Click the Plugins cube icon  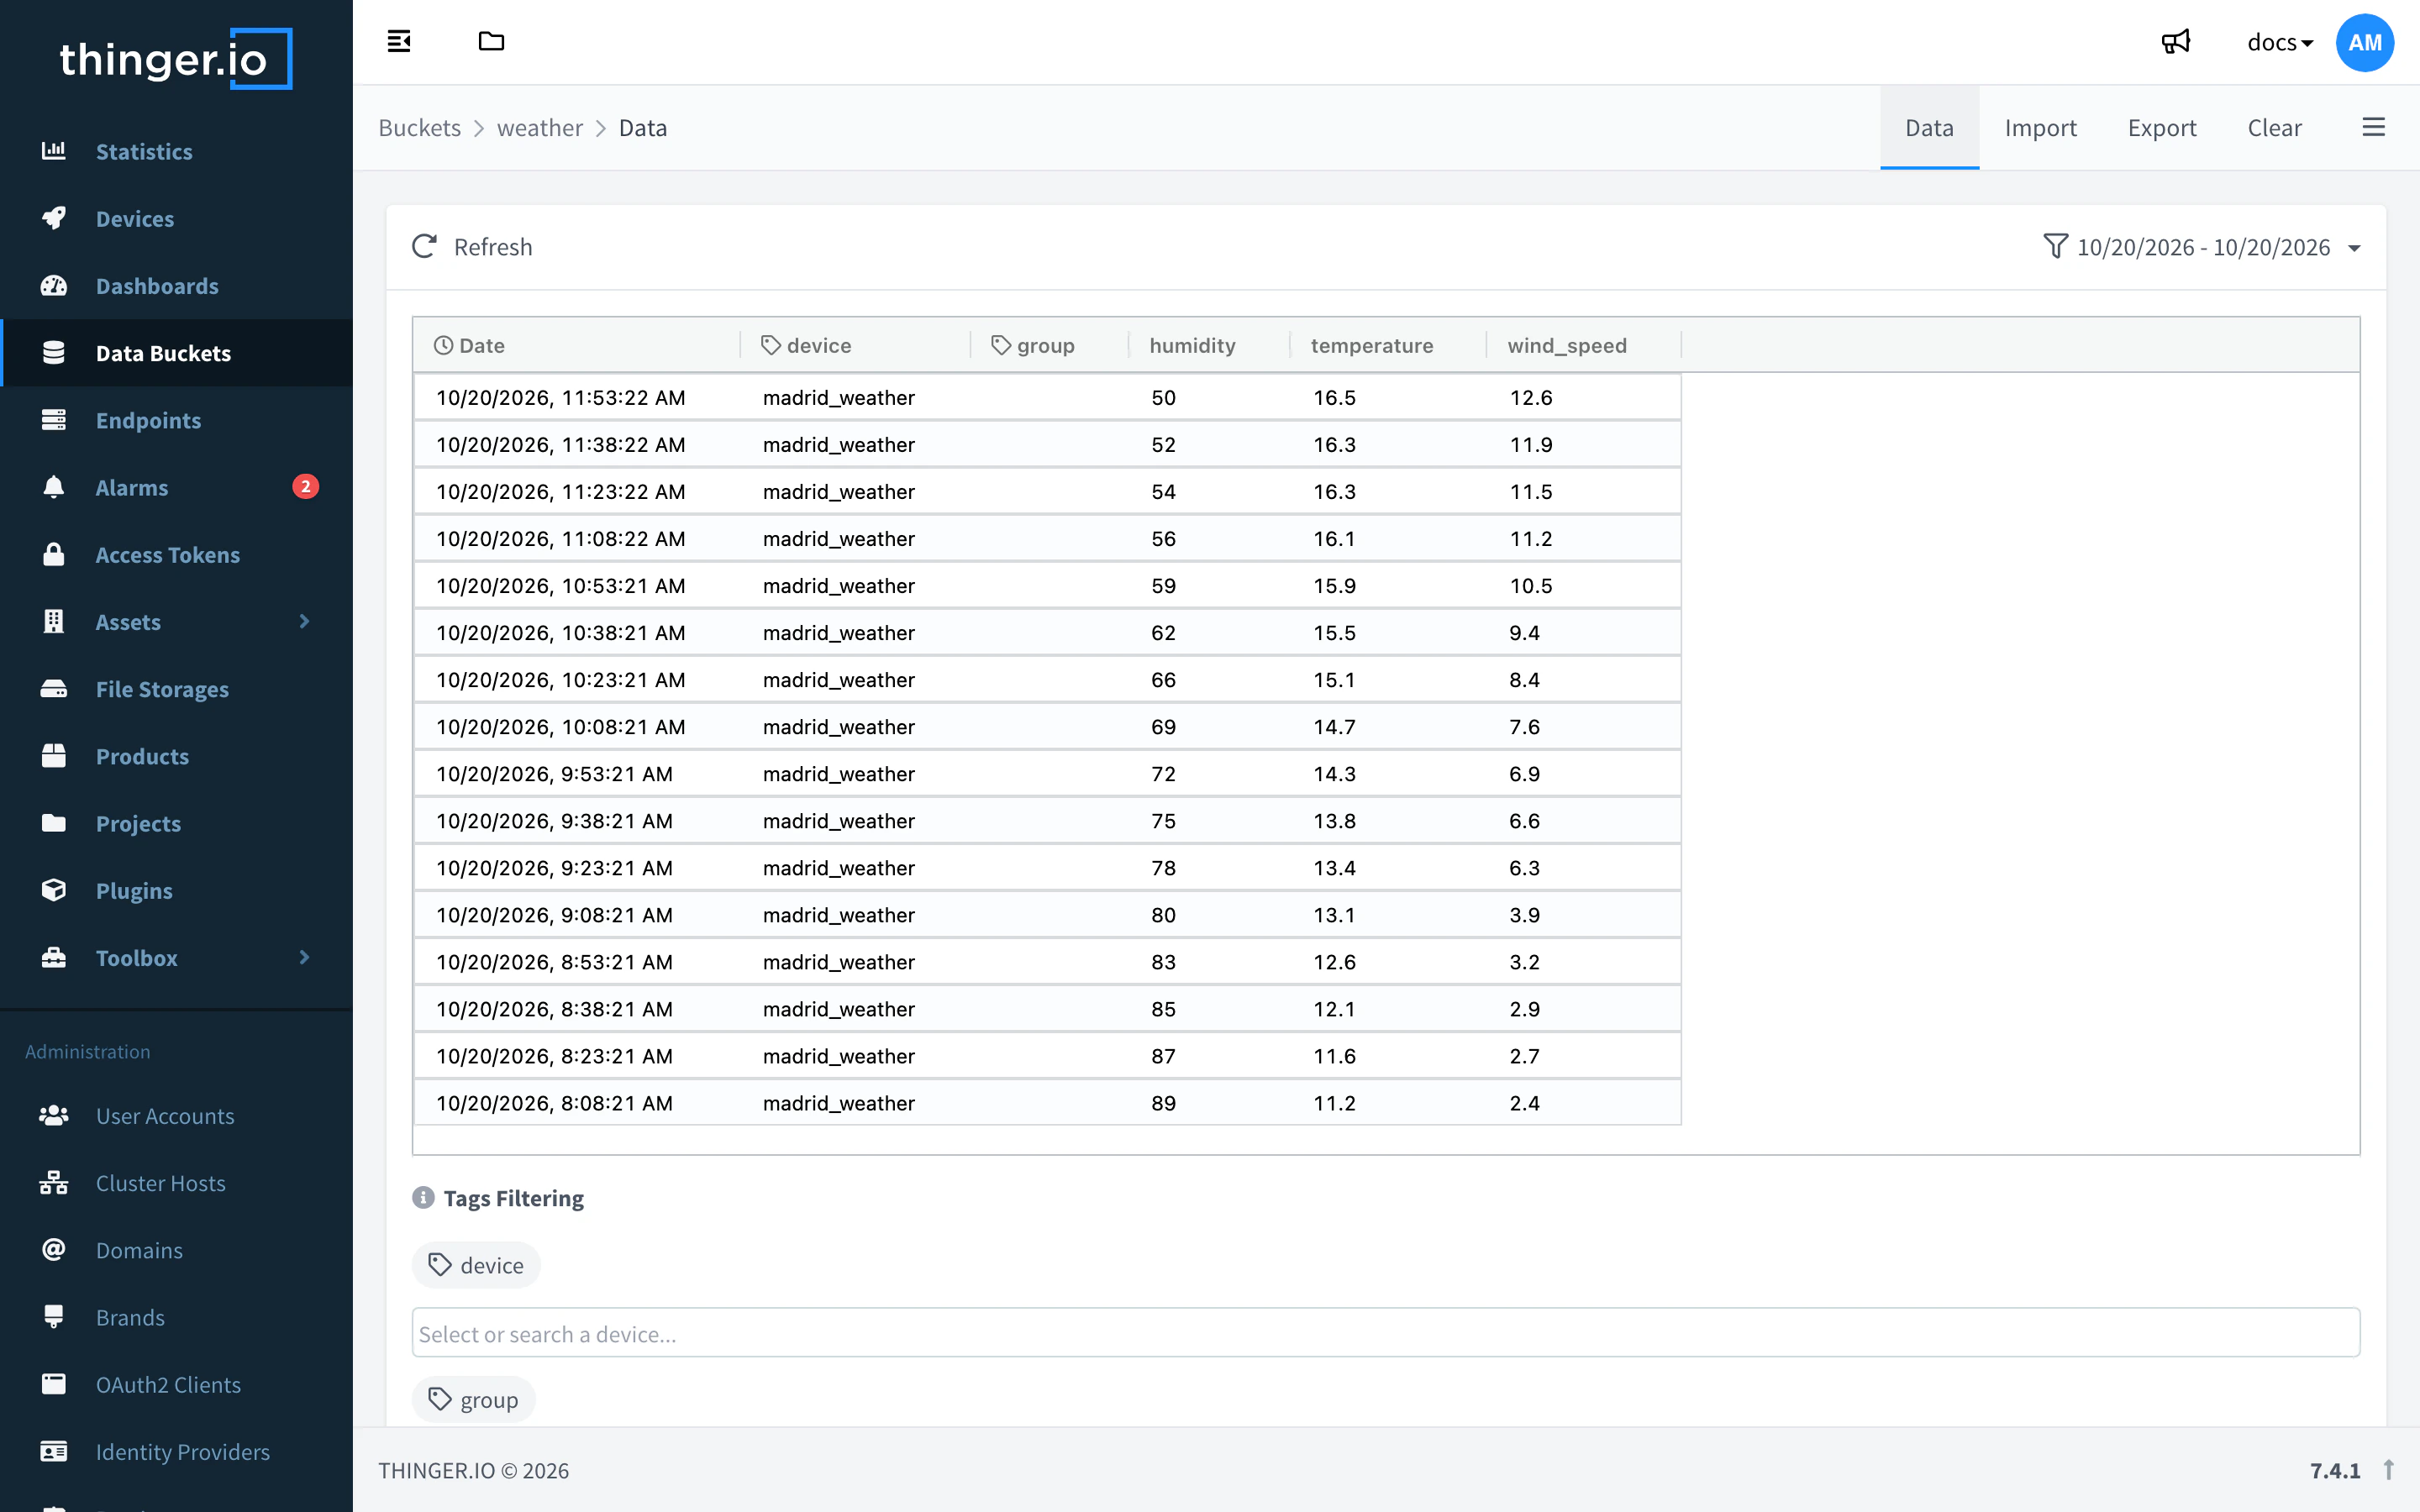tap(54, 890)
